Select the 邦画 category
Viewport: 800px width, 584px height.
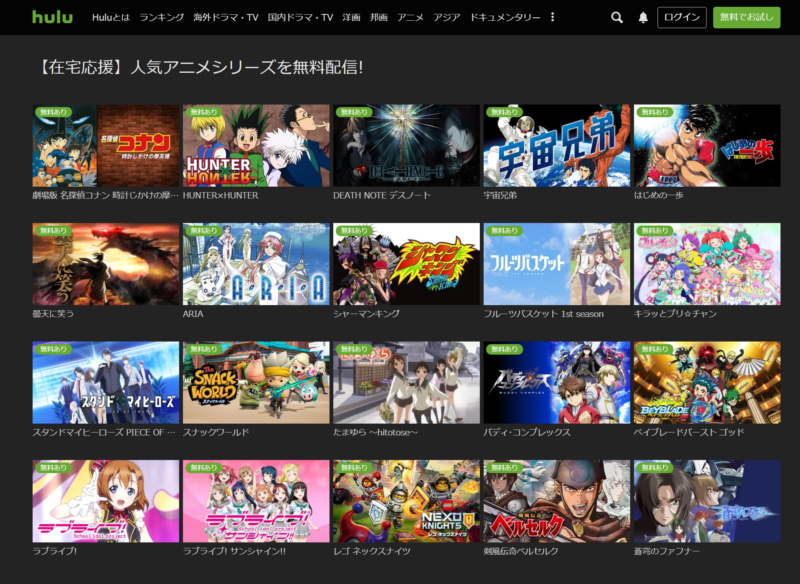click(x=379, y=17)
